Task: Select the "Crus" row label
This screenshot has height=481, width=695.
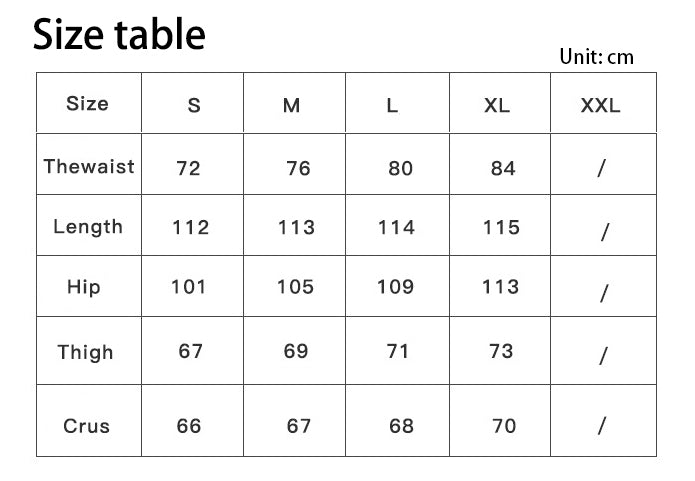Action: [x=87, y=426]
